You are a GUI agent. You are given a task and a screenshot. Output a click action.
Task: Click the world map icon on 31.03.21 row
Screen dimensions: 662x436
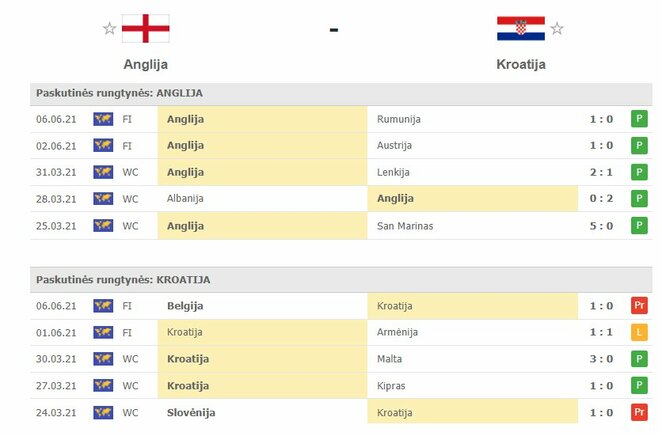103,172
